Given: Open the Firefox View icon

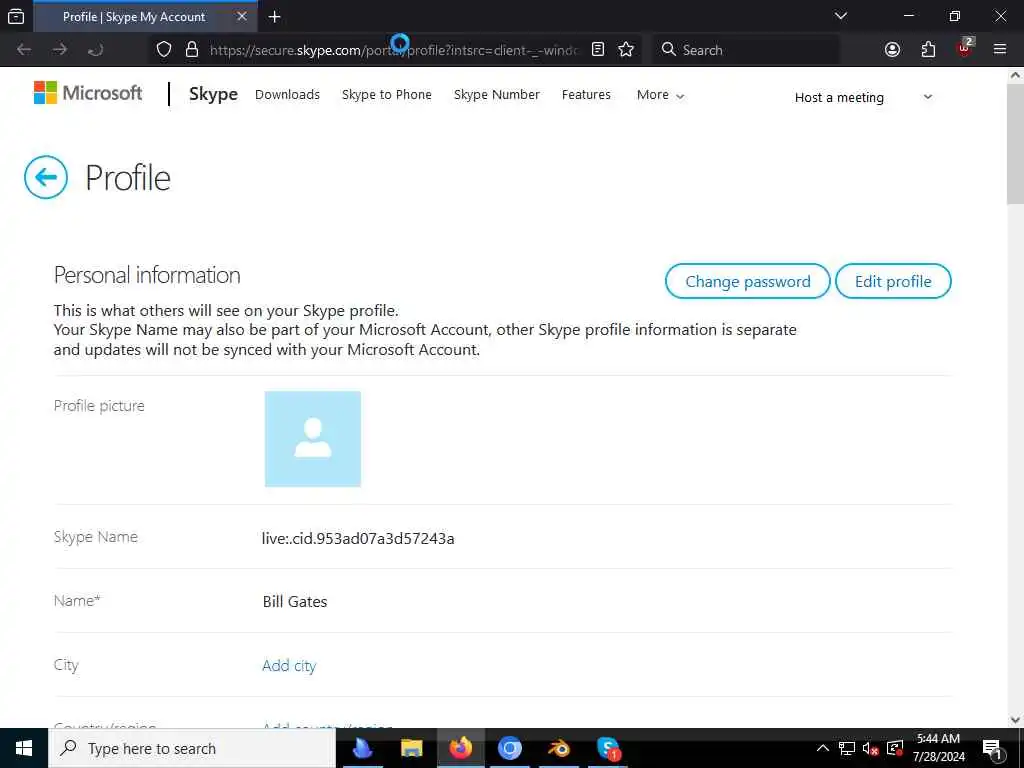Looking at the screenshot, I should [16, 16].
